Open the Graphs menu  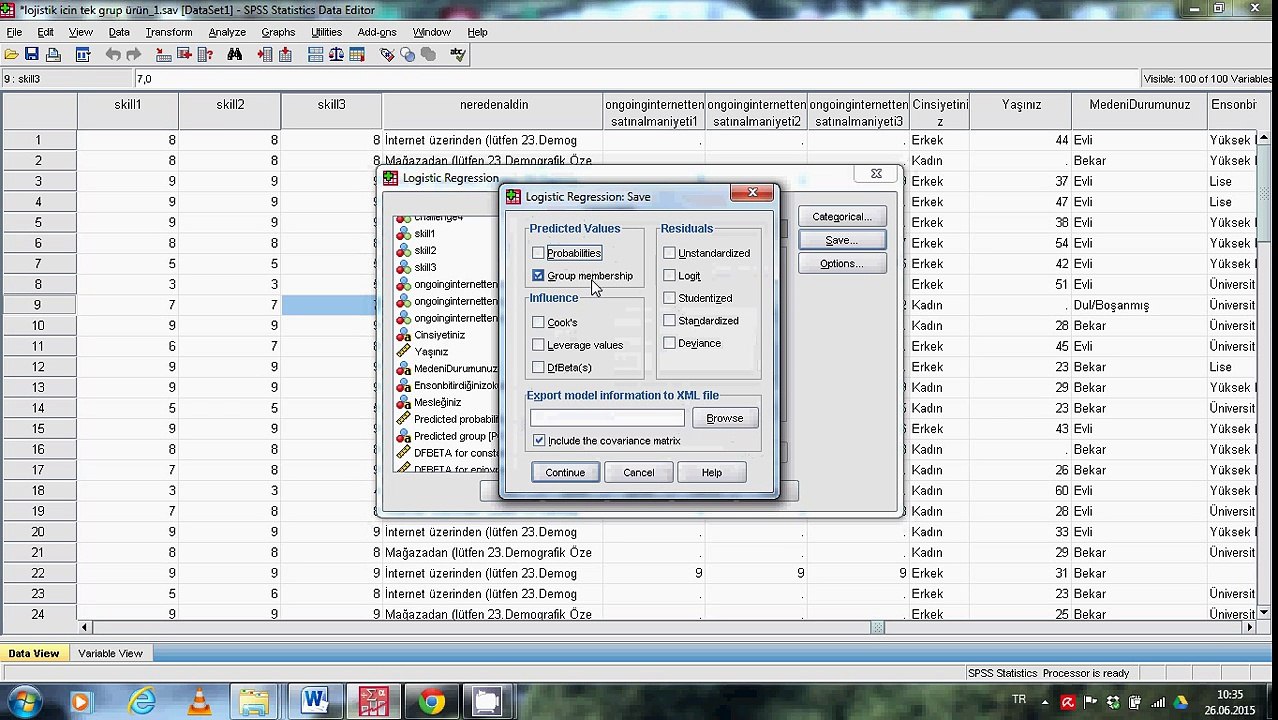pos(278,32)
